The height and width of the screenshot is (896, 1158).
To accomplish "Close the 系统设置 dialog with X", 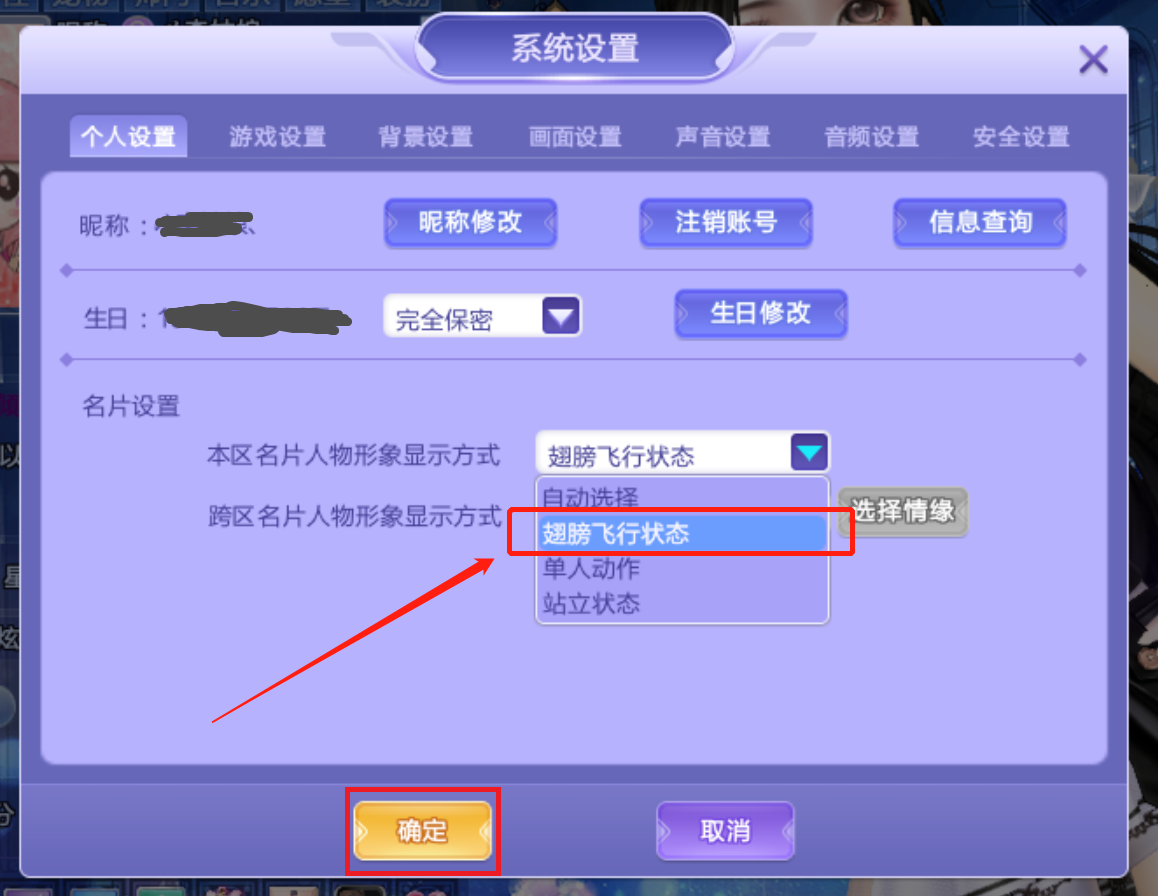I will coord(1093,59).
